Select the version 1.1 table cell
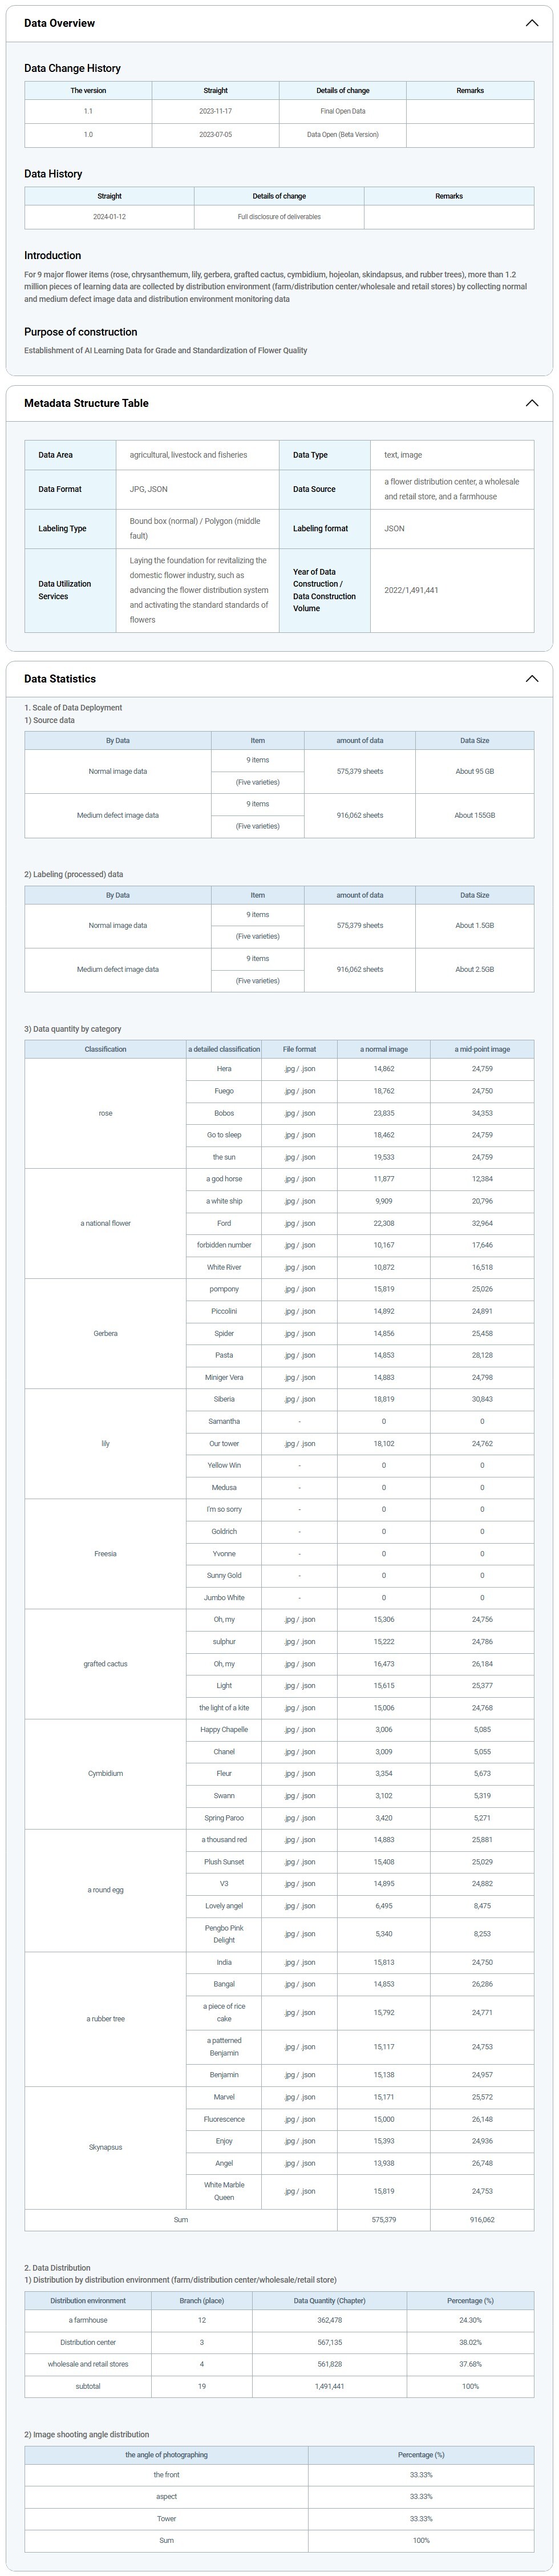This screenshot has width=559, height=2576. 88,111
